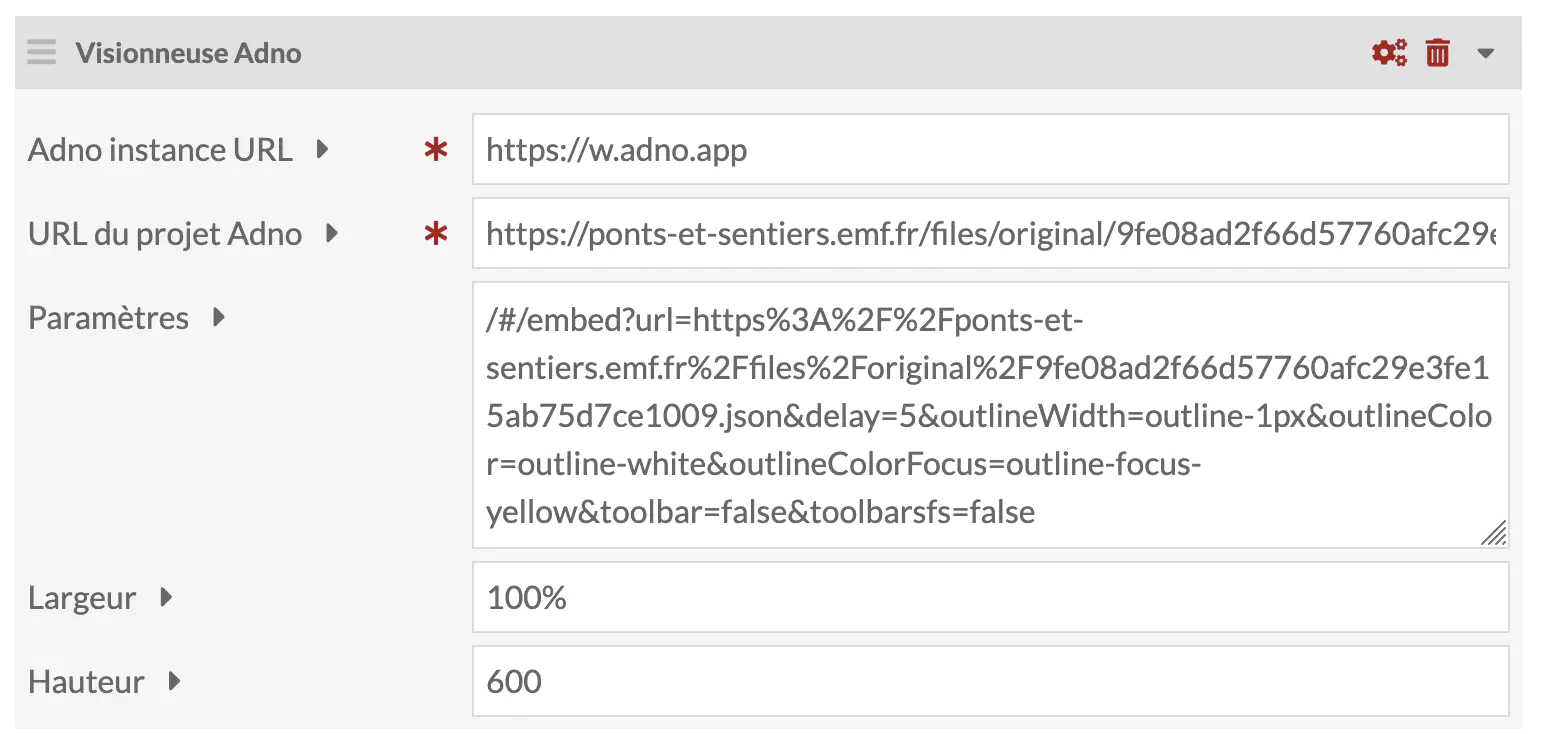Click inside the Paramètres text area
The image size is (1542, 734).
coord(990,415)
